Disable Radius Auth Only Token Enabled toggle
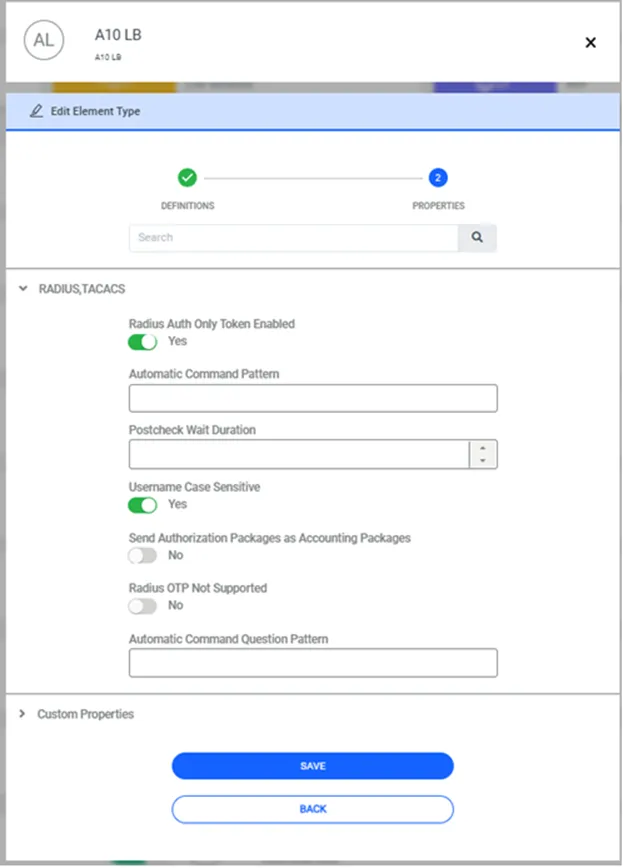The image size is (623, 868). point(142,342)
